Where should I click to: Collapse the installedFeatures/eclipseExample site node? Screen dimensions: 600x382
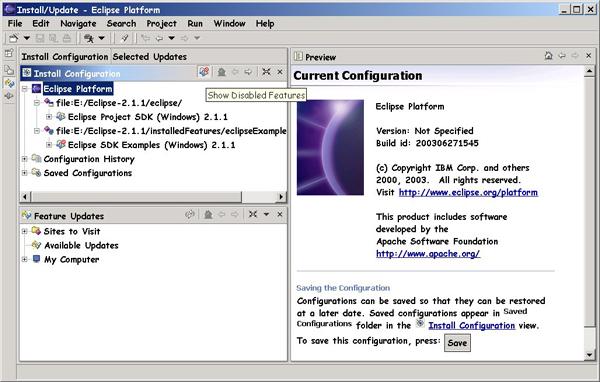[x=37, y=131]
